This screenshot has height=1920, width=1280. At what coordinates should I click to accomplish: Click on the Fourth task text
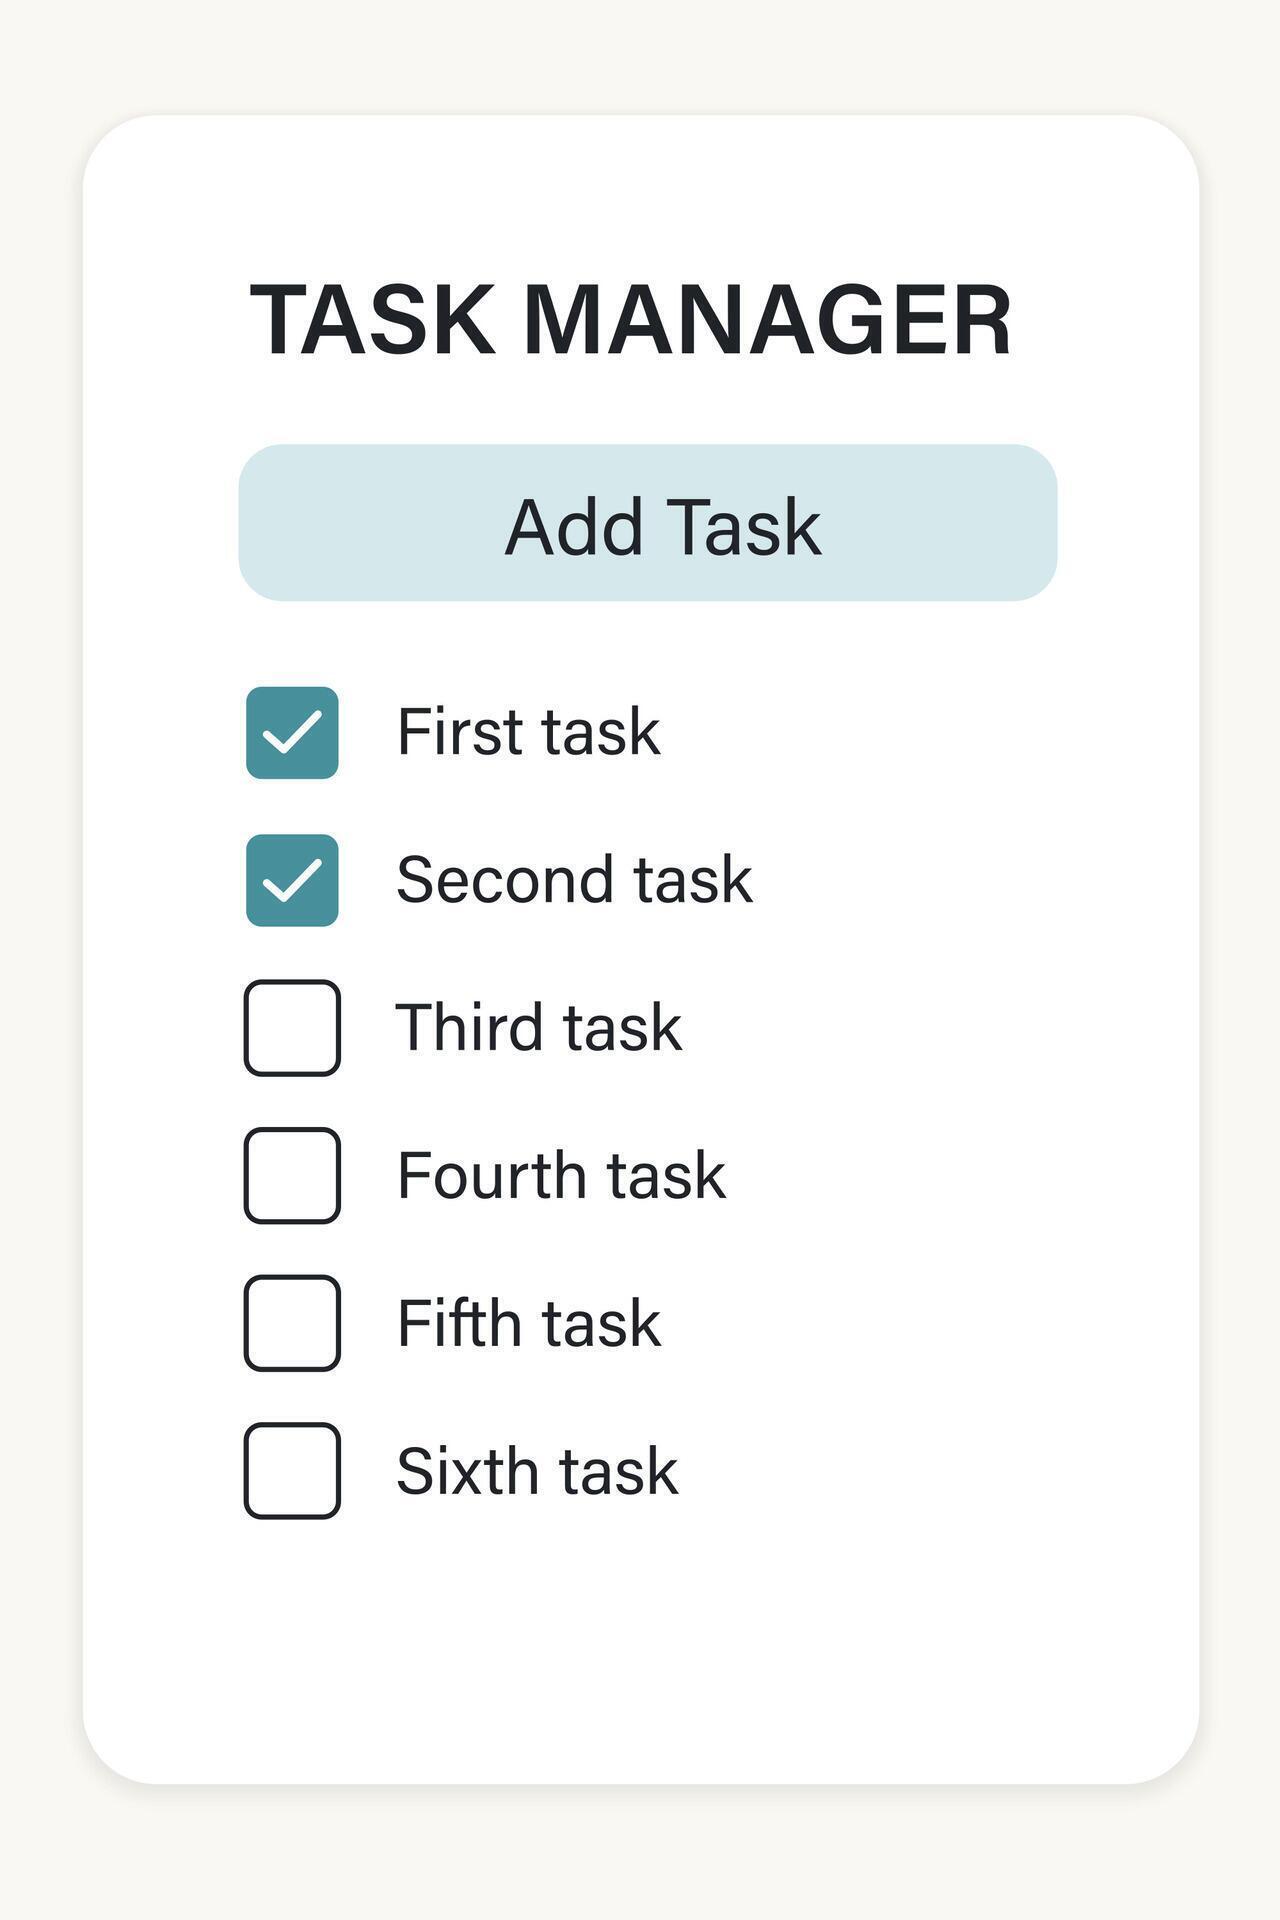[560, 1172]
